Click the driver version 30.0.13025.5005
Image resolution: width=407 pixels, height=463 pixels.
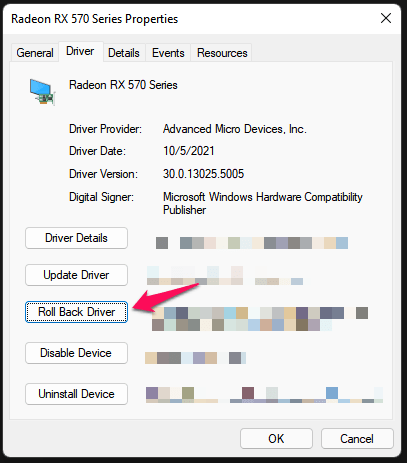click(203, 174)
